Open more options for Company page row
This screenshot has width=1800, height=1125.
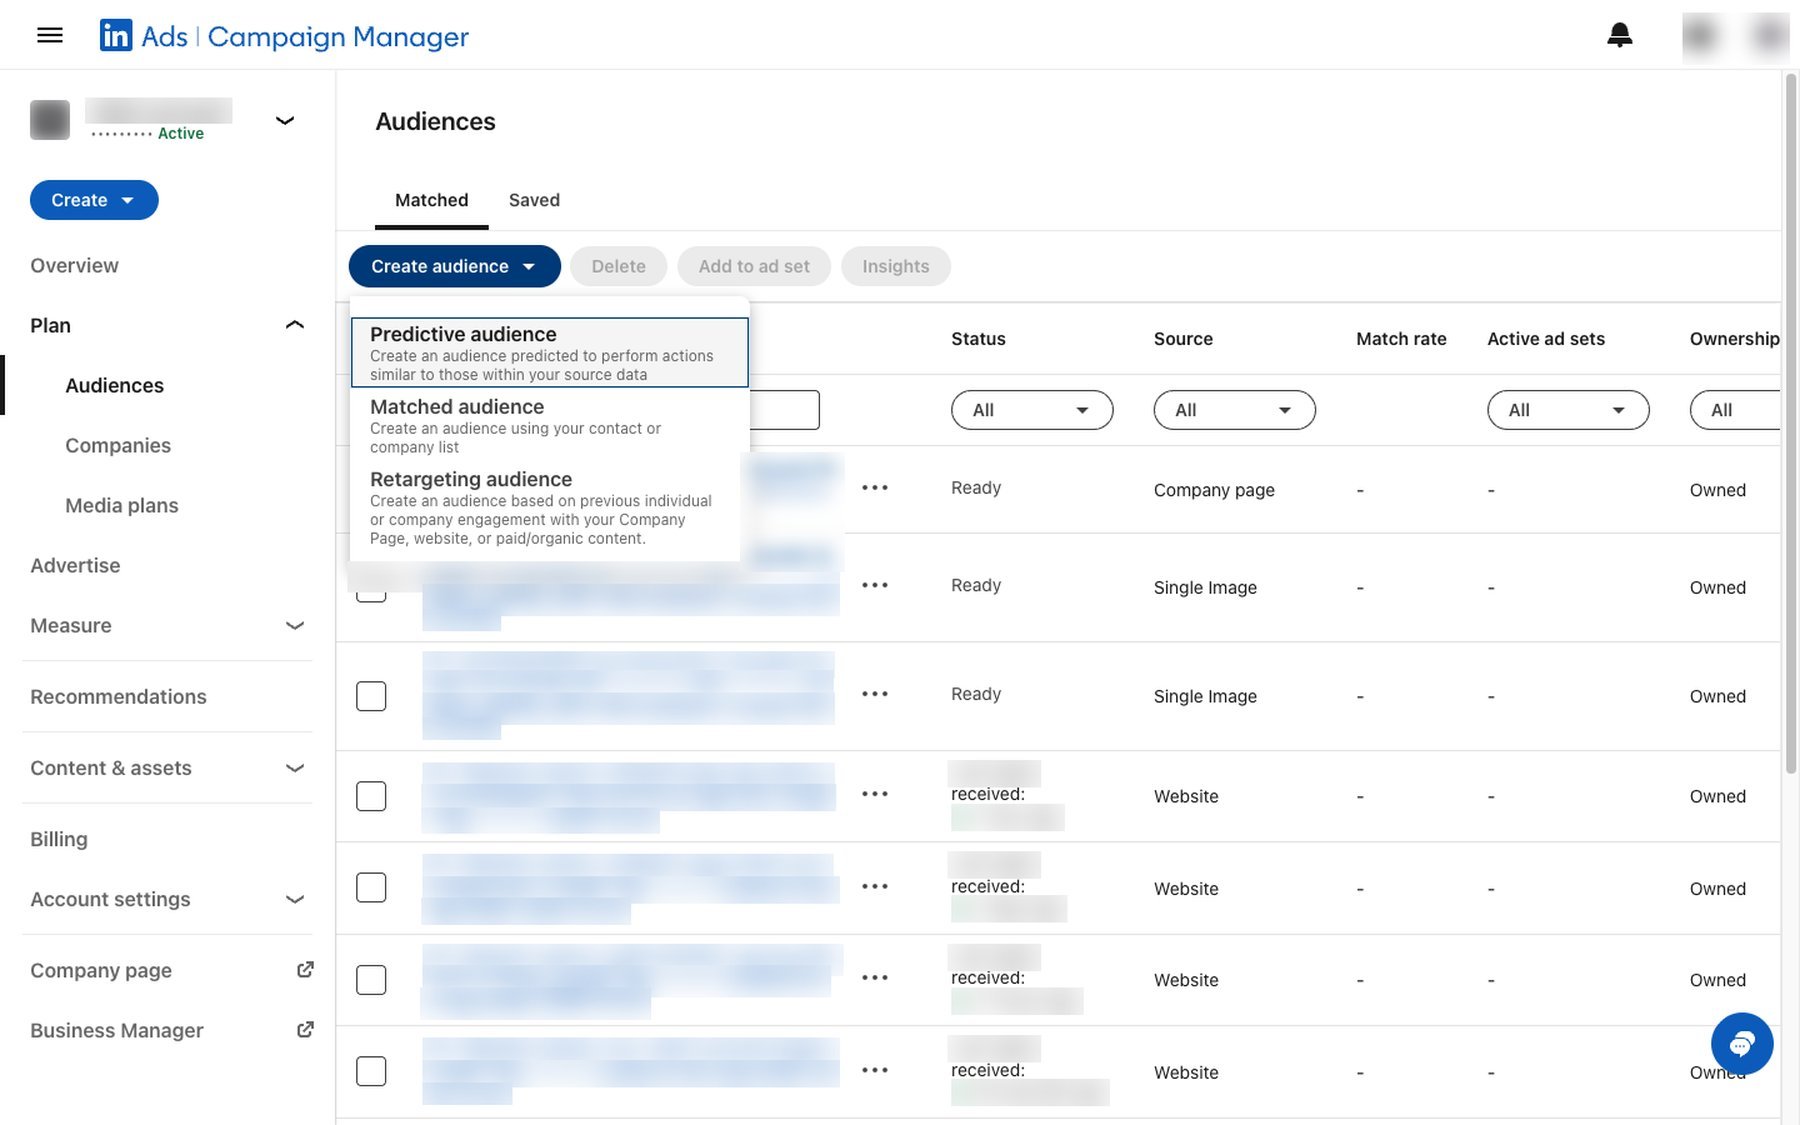875,488
